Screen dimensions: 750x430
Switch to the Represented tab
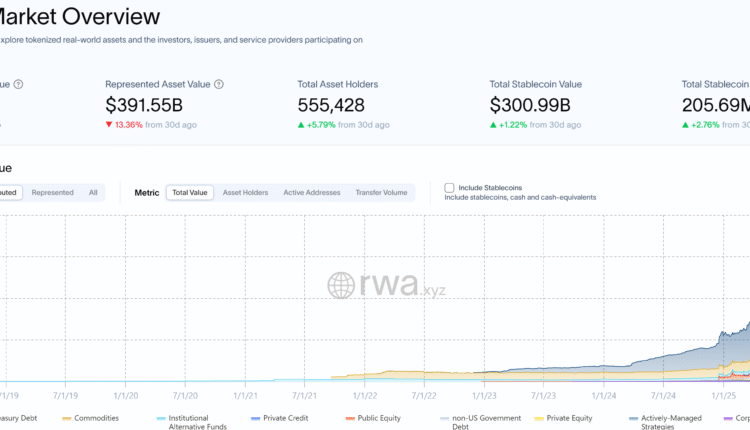(52, 192)
